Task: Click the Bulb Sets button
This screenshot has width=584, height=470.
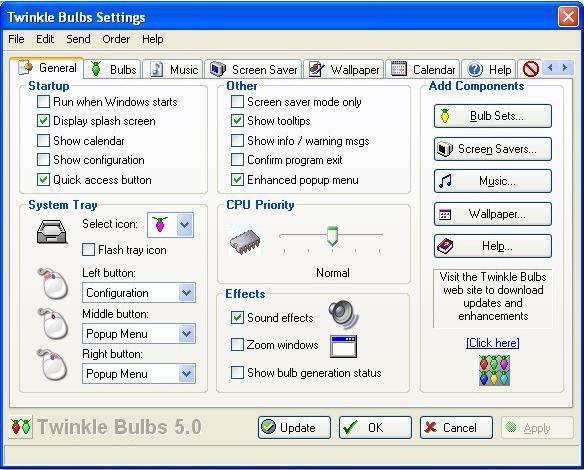Action: [492, 116]
